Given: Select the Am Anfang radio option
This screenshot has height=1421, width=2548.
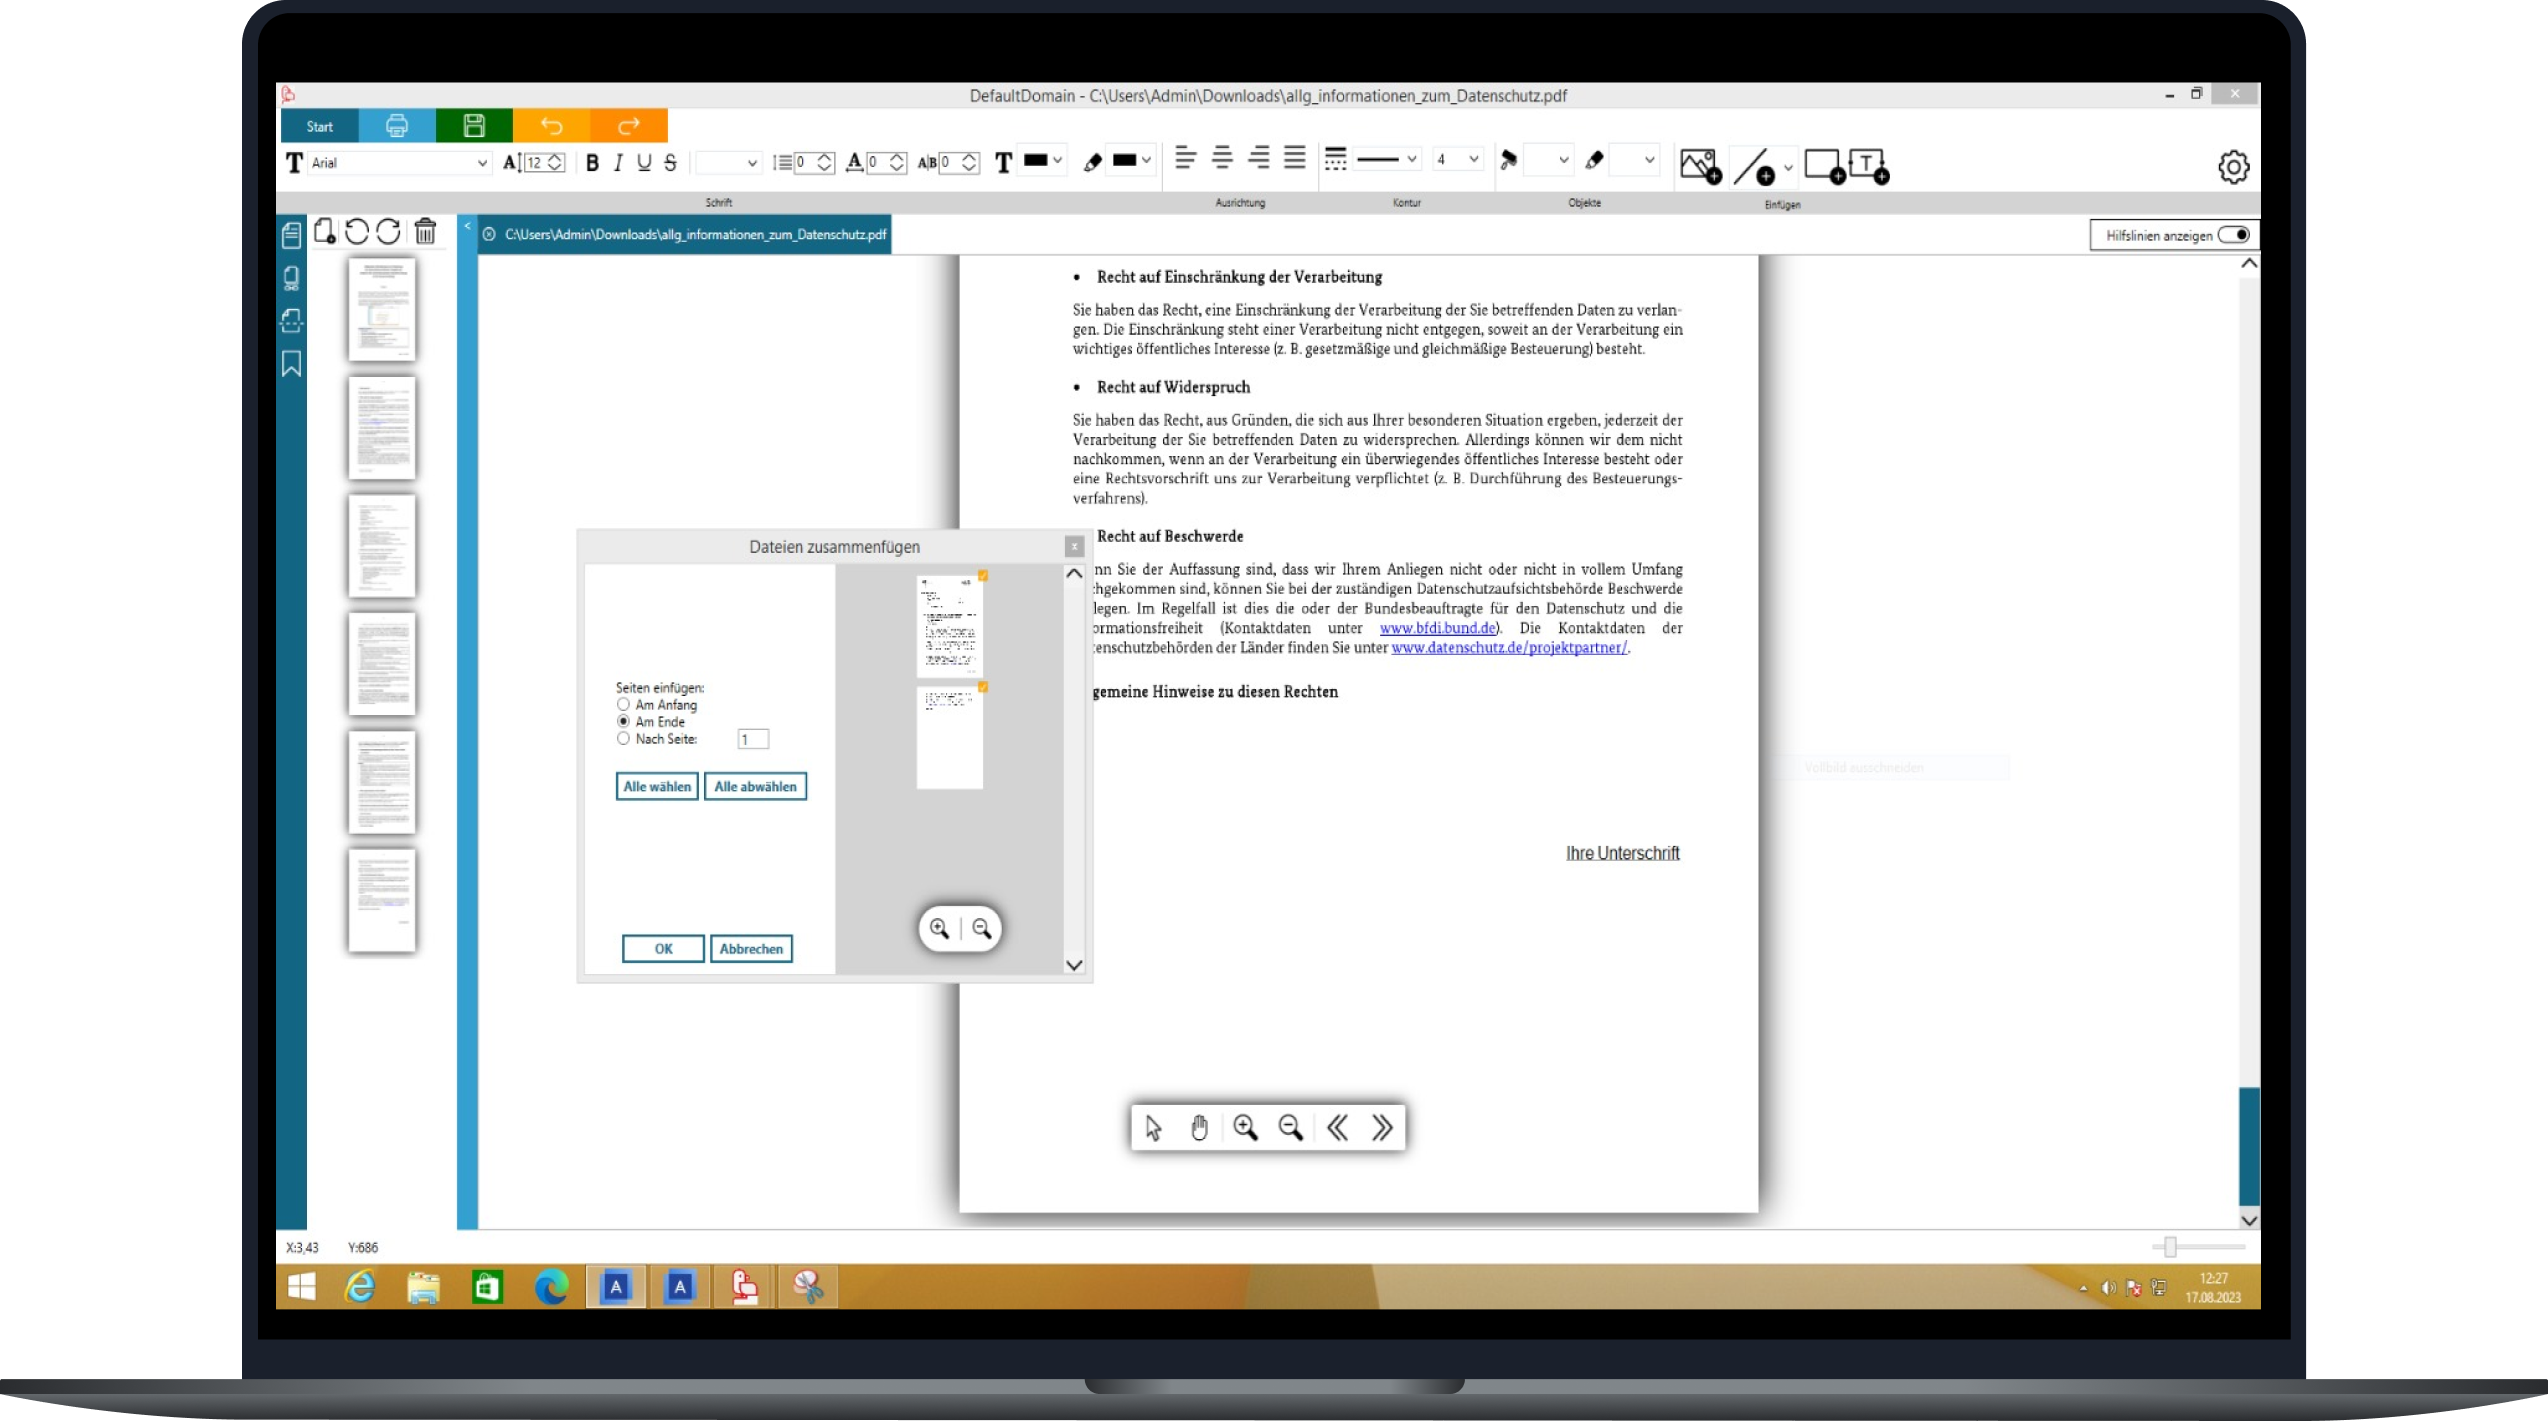Looking at the screenshot, I should coord(624,705).
